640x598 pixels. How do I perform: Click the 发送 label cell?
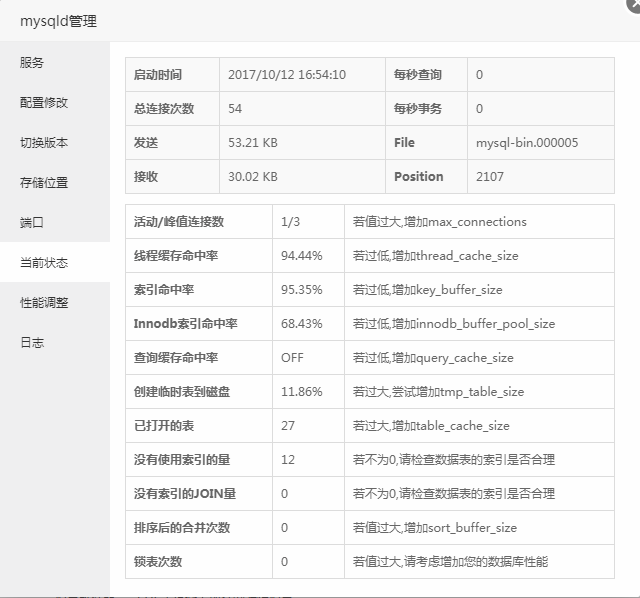pyautogui.click(x=173, y=142)
